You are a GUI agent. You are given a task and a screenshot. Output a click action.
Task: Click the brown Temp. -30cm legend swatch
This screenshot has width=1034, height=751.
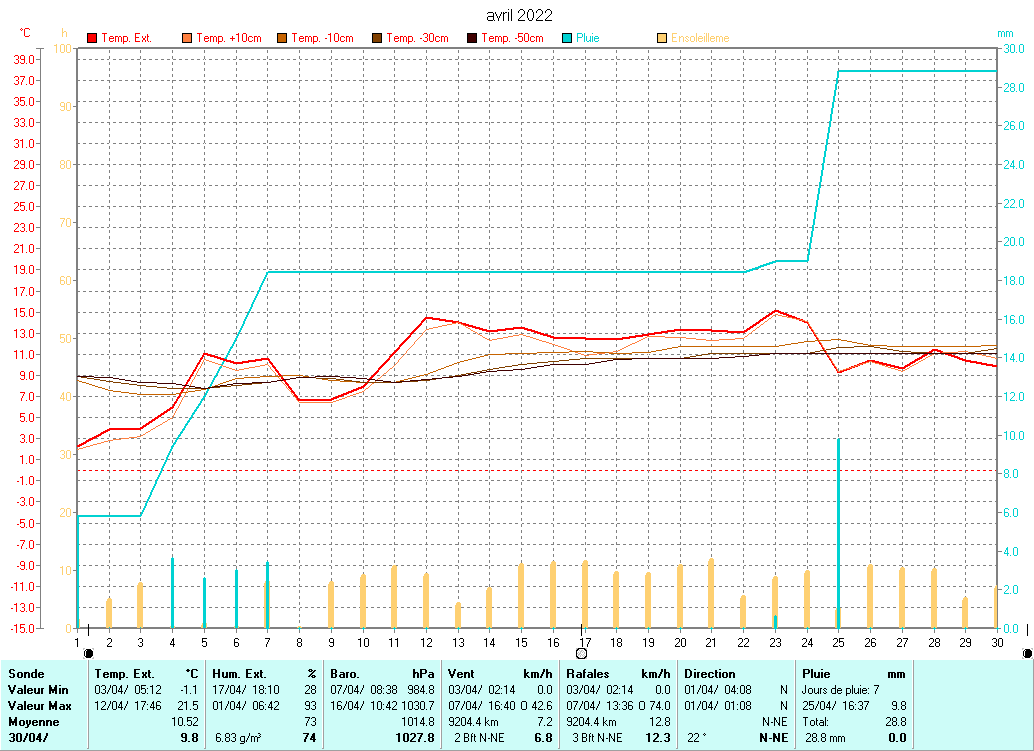click(x=378, y=38)
